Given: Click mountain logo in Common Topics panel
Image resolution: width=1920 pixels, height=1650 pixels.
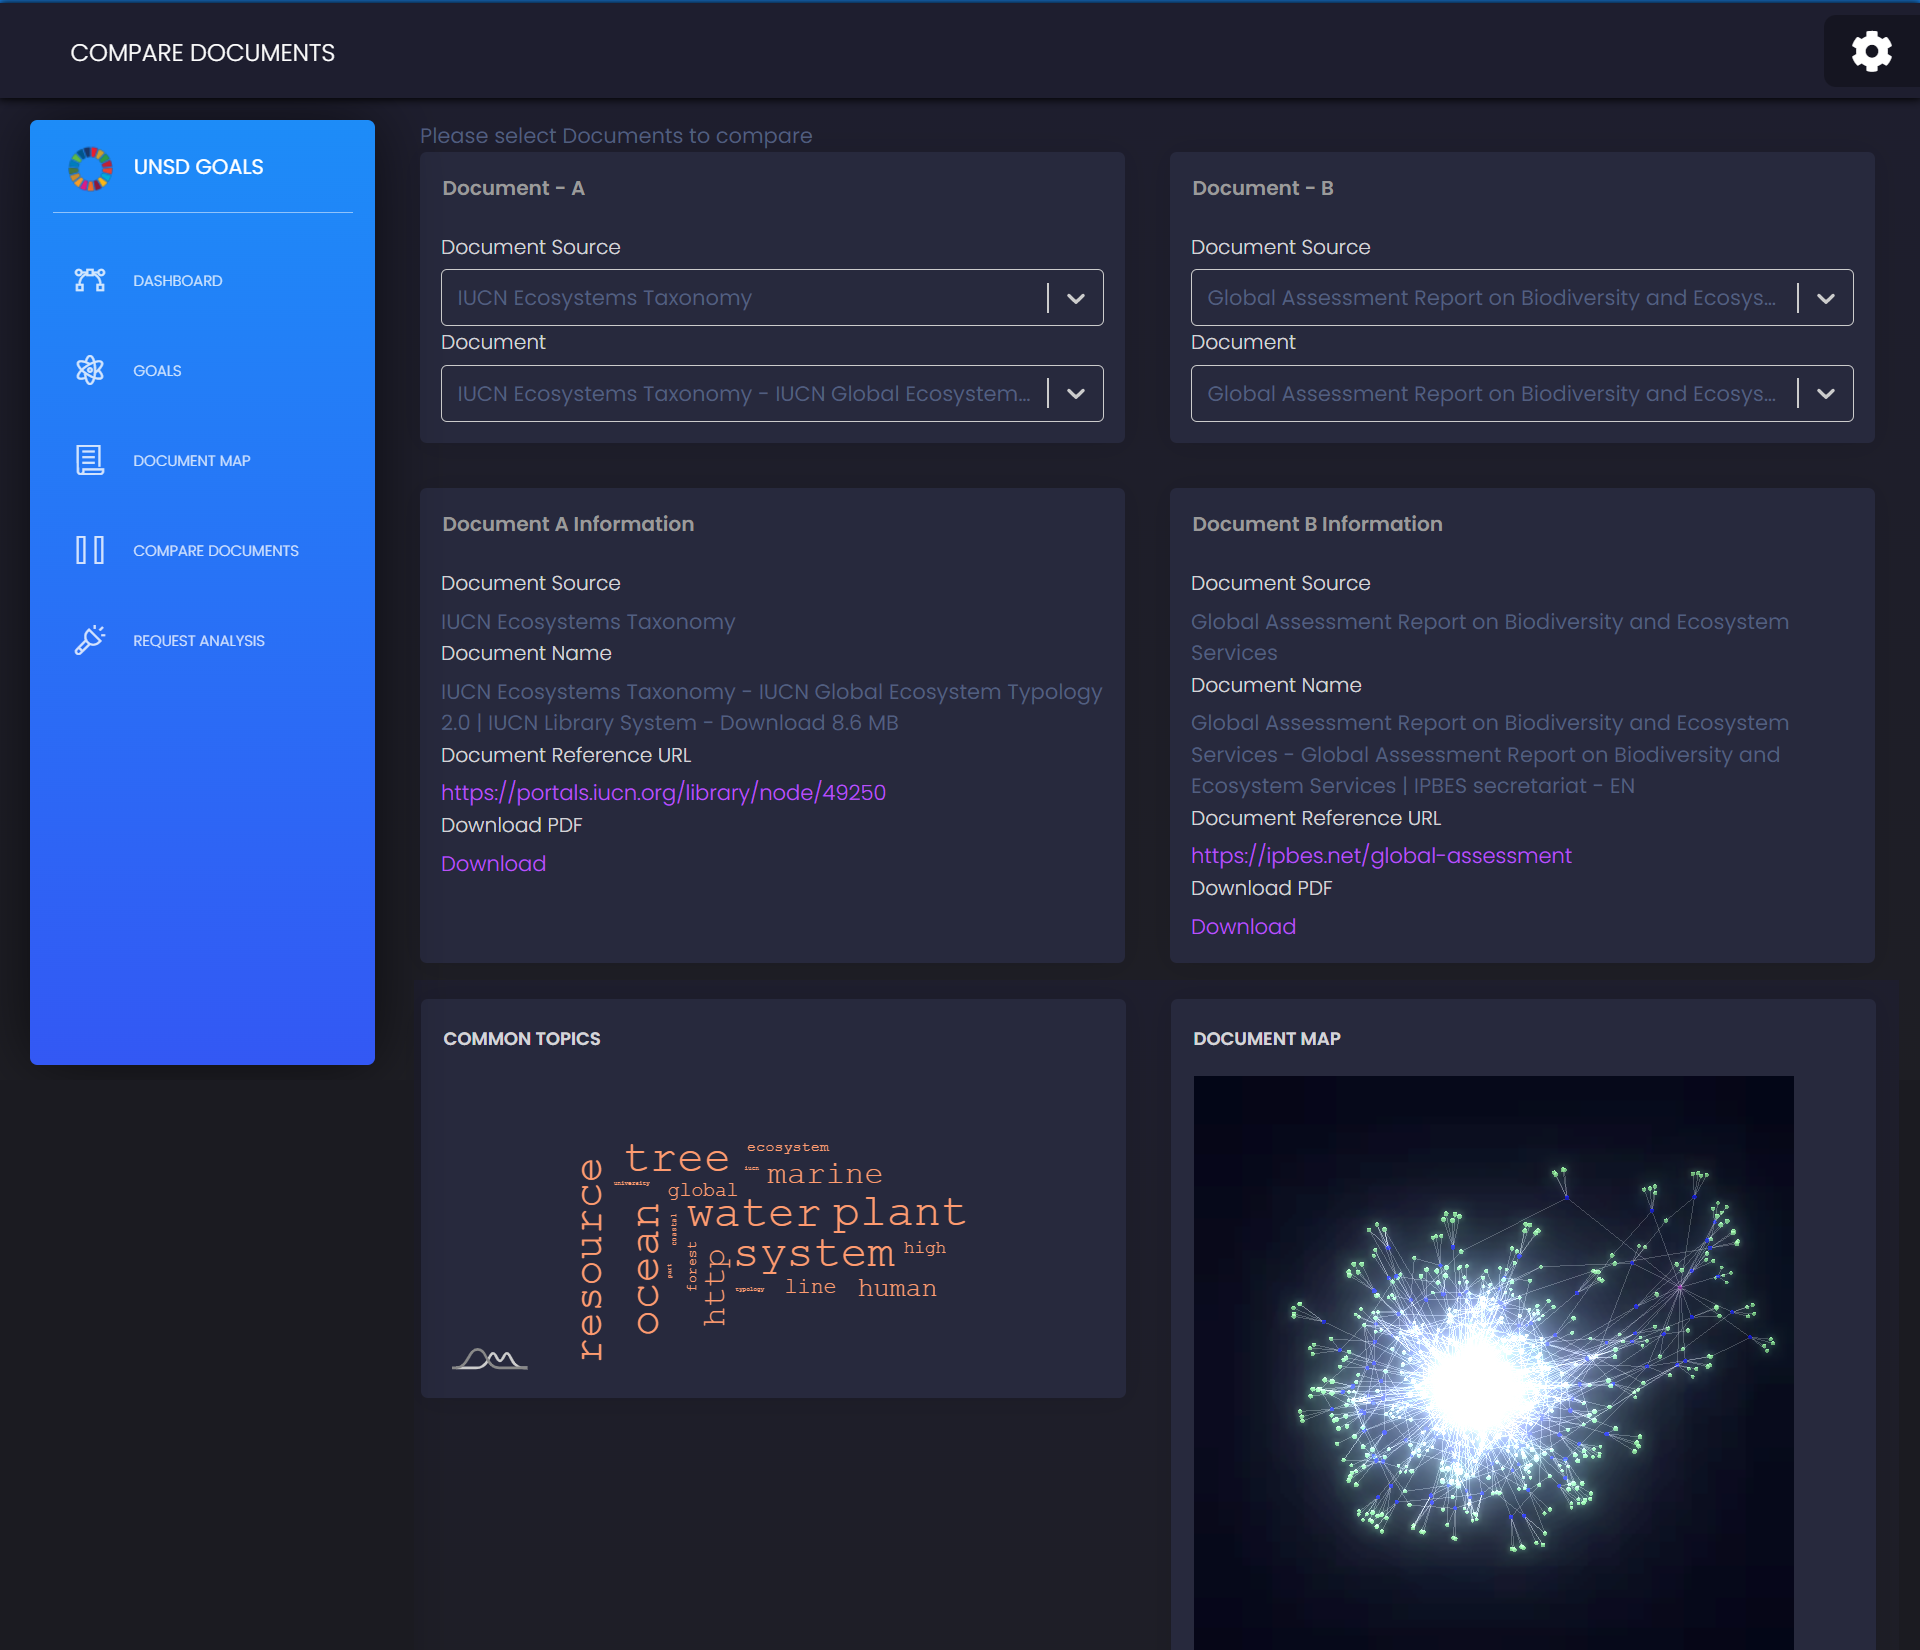Looking at the screenshot, I should [x=489, y=1358].
